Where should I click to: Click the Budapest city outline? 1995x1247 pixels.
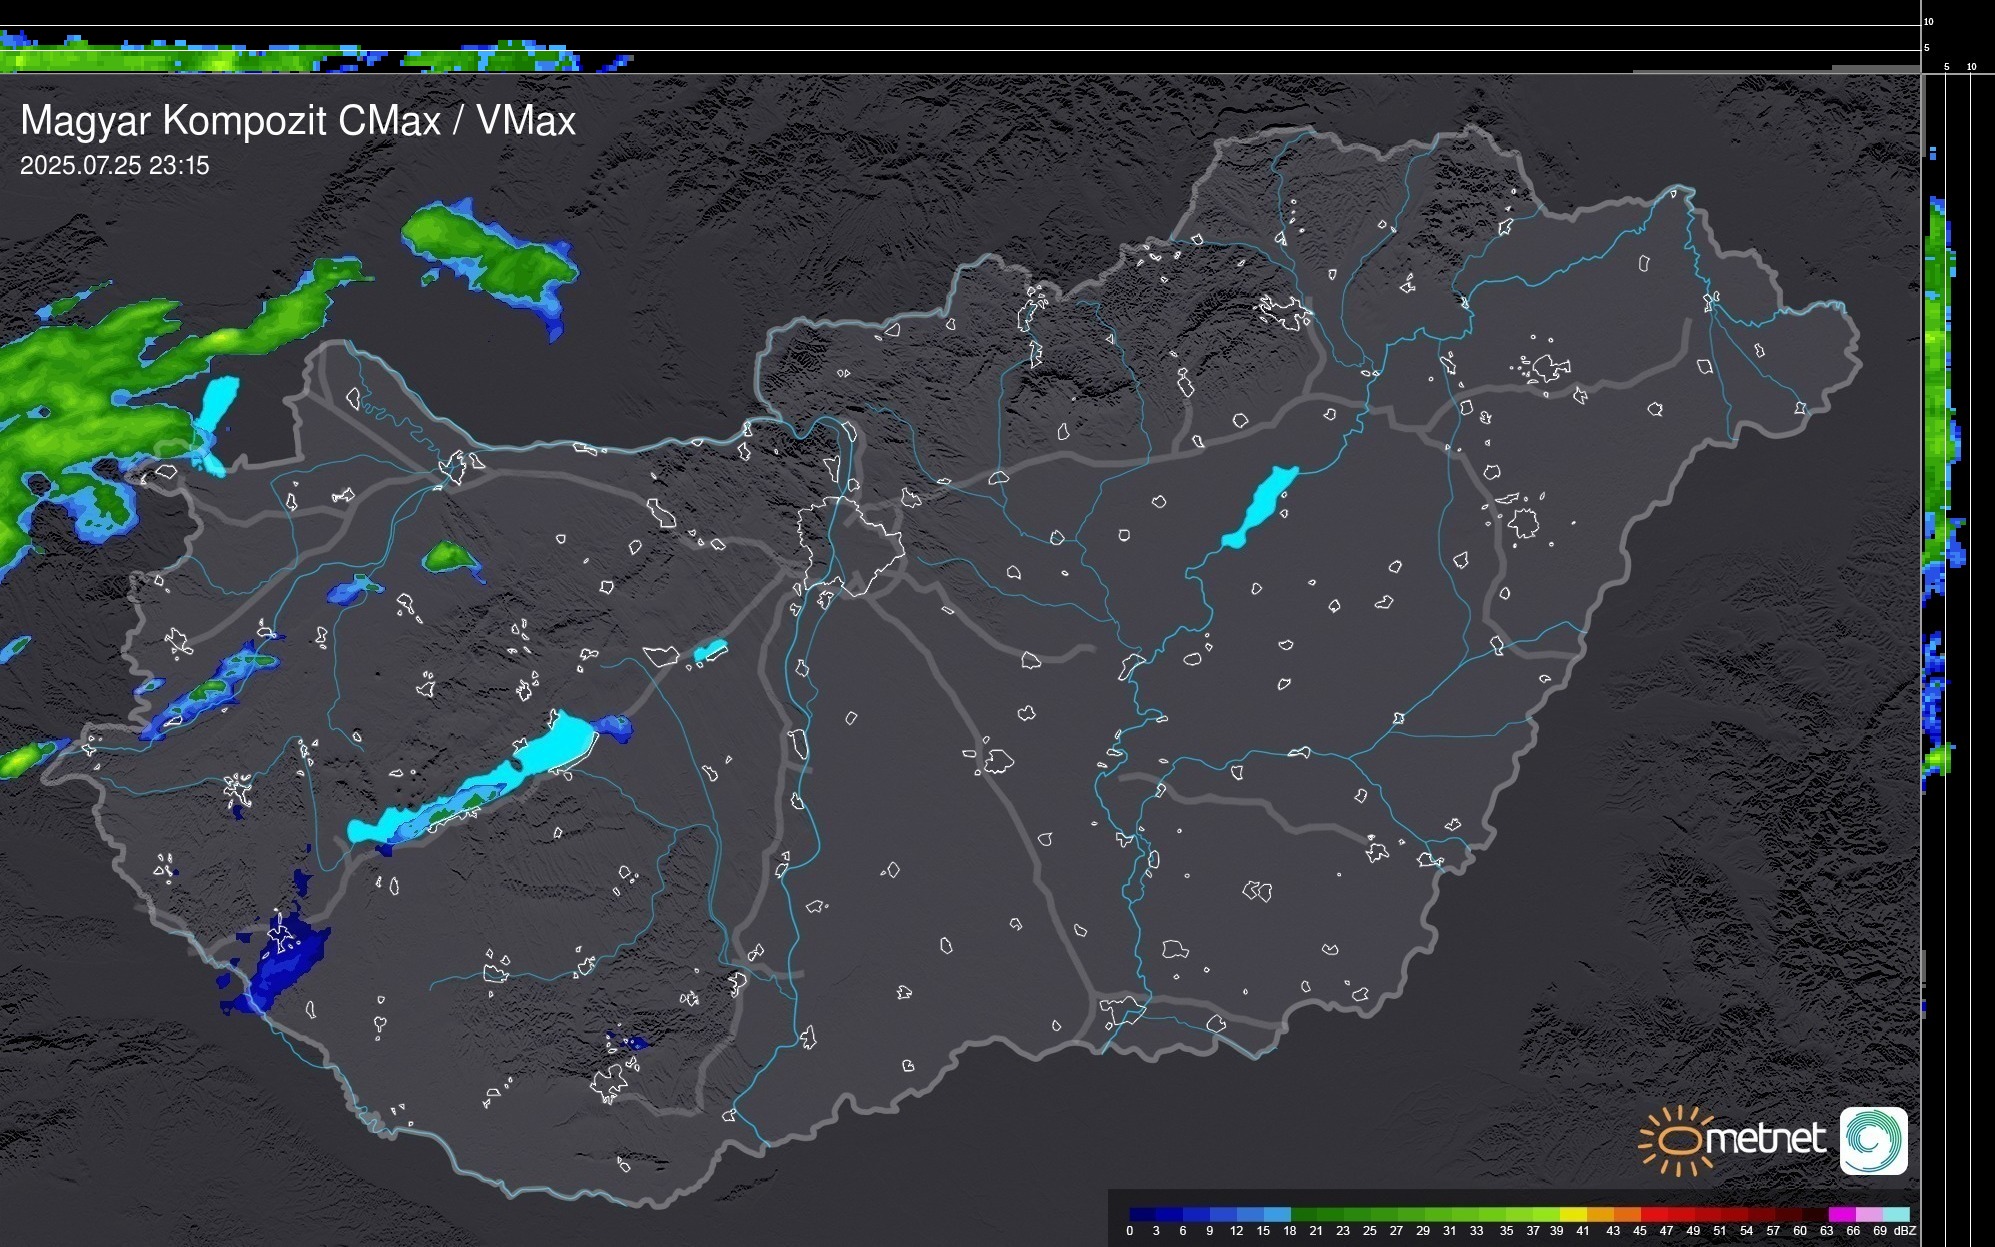(850, 545)
